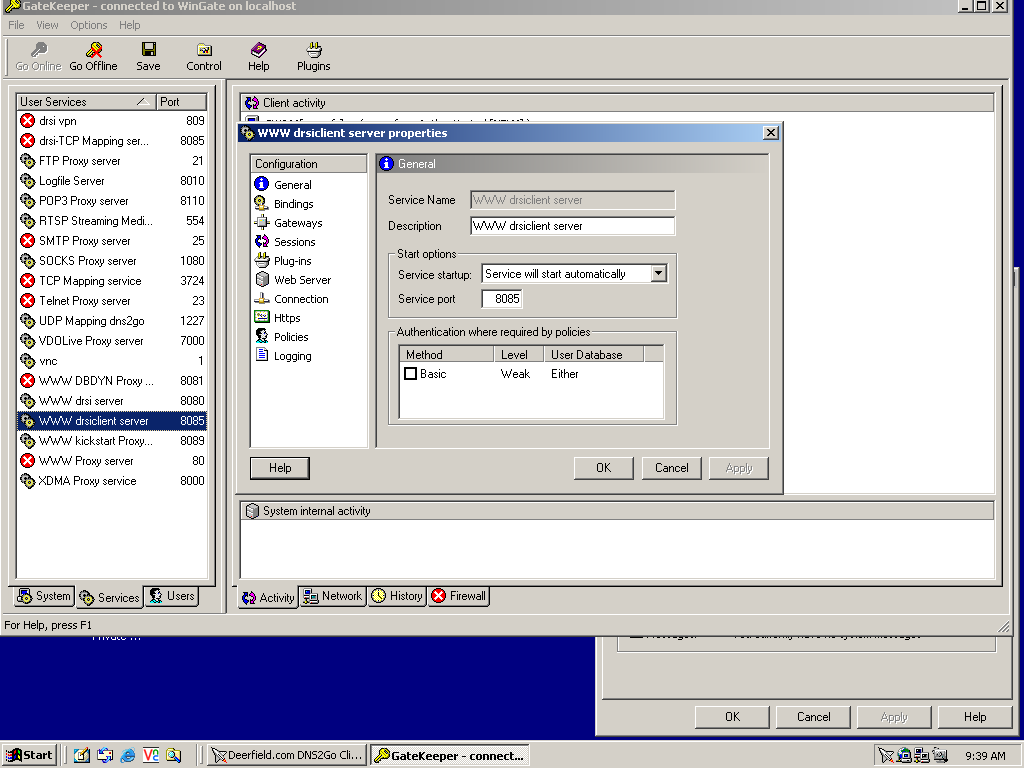Screen dimensions: 1024x768
Task: Sort the services list by Port header
Action: tap(182, 102)
